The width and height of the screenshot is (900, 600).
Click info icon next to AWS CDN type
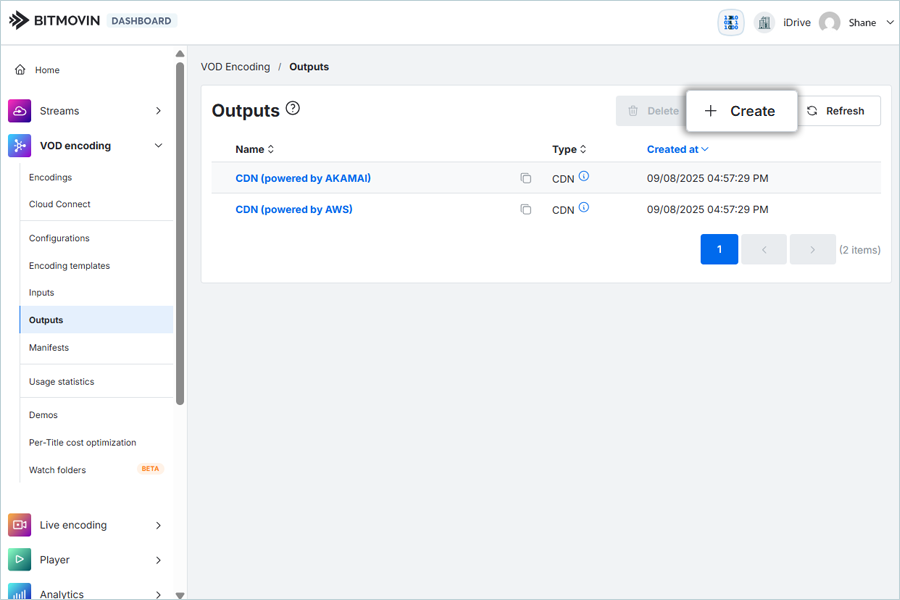tap(584, 208)
